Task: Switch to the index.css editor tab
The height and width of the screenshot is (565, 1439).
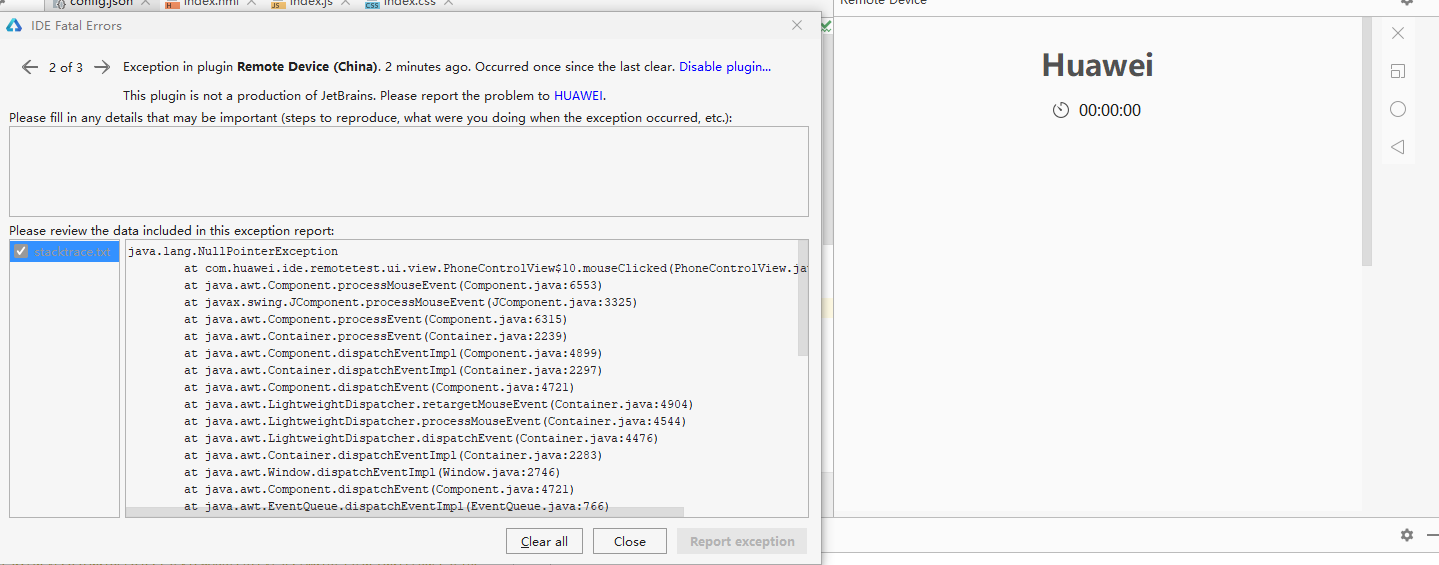Action: pyautogui.click(x=408, y=4)
